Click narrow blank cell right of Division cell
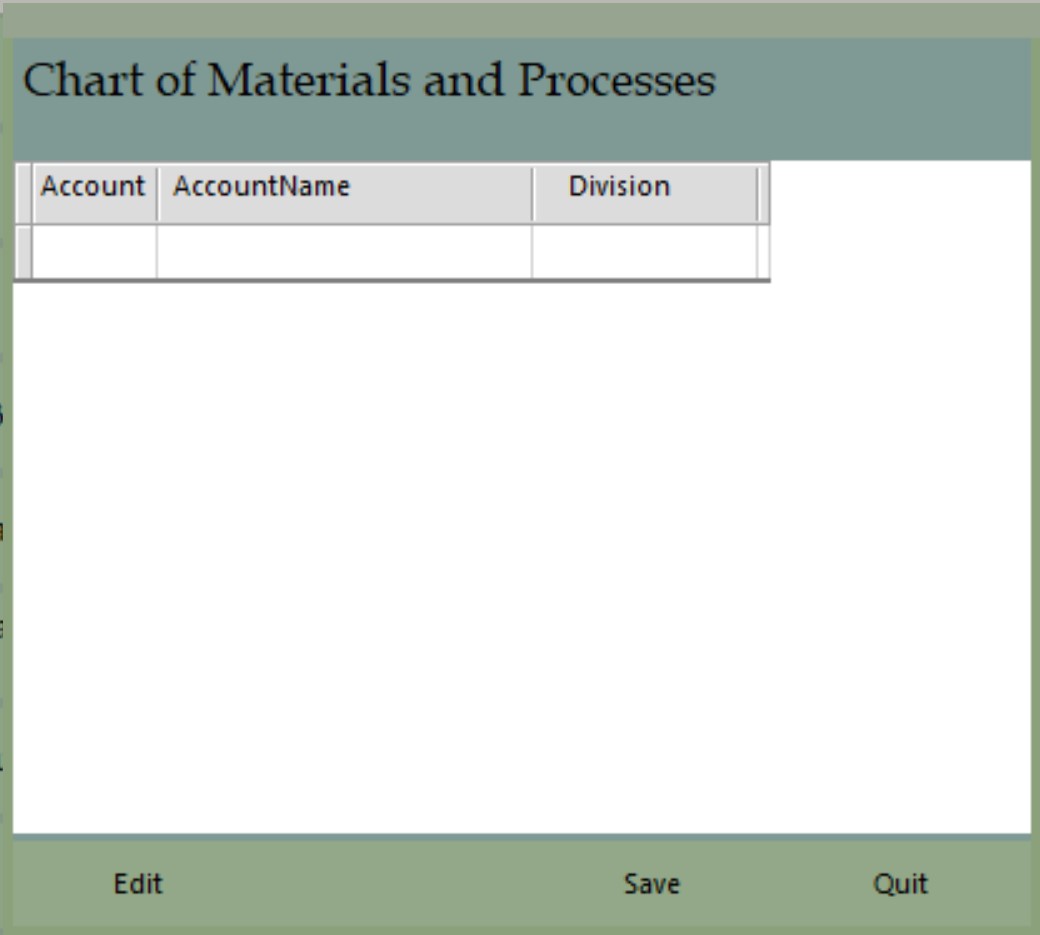 (763, 252)
